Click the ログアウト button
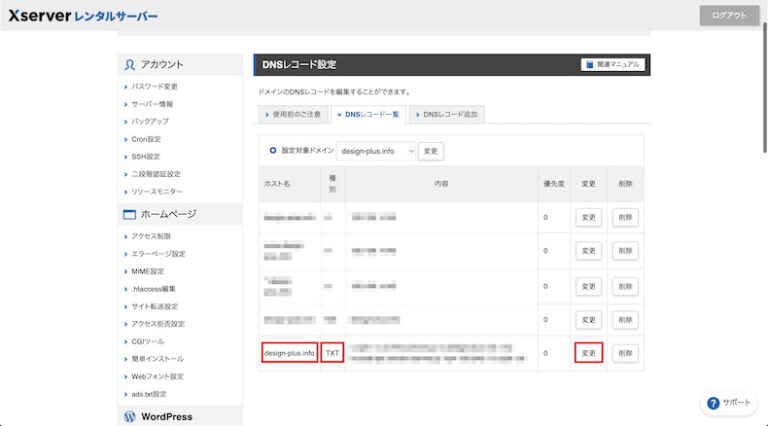 pos(729,16)
